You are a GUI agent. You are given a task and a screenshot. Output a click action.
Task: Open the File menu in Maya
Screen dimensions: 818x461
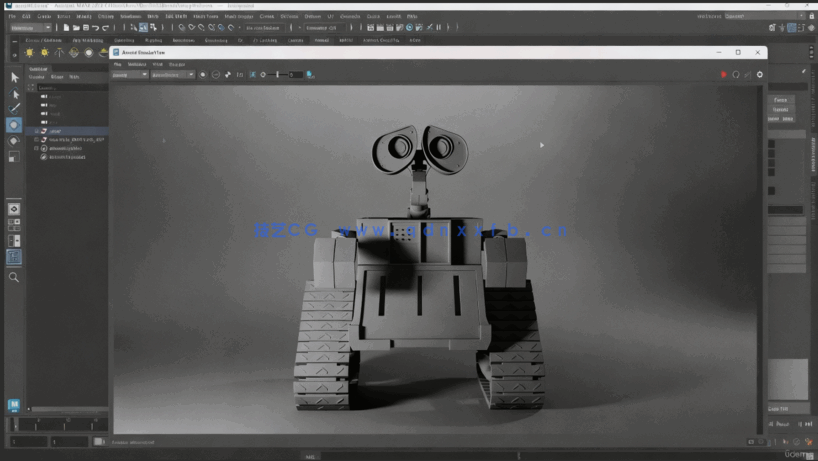(12, 17)
